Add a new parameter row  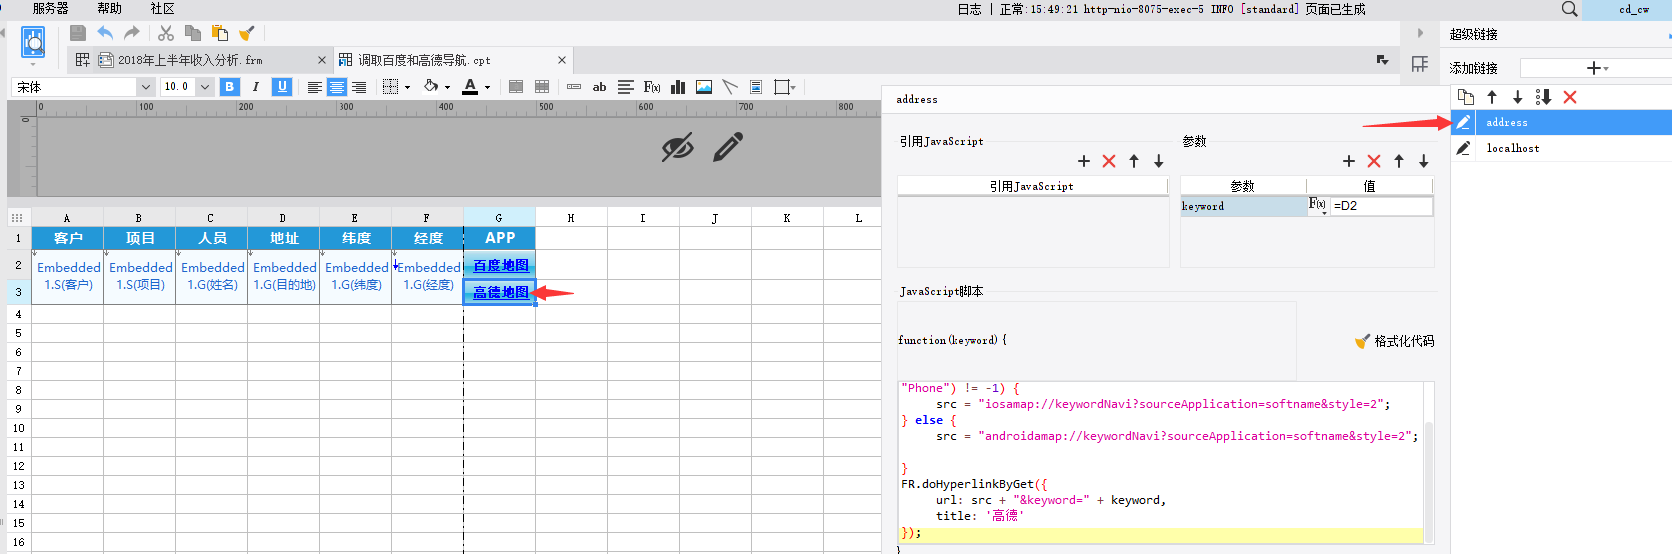[1349, 161]
